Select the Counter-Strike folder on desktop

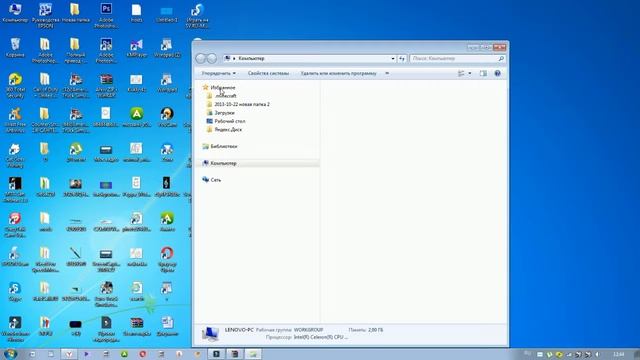[x=45, y=120]
